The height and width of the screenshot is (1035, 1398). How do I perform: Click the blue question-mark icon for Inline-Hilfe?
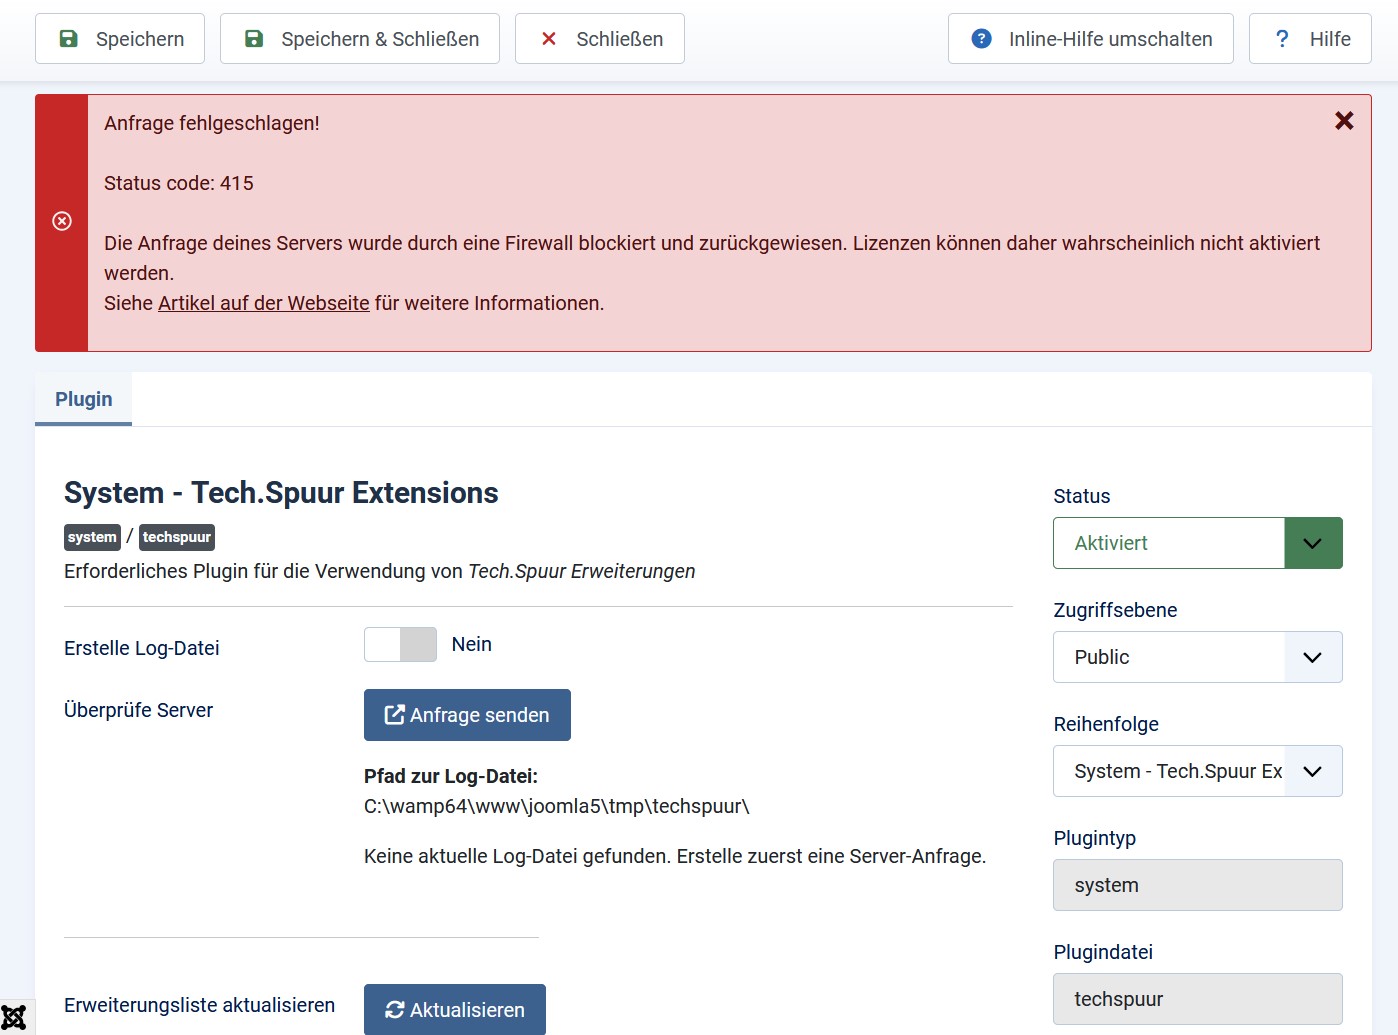pos(982,39)
